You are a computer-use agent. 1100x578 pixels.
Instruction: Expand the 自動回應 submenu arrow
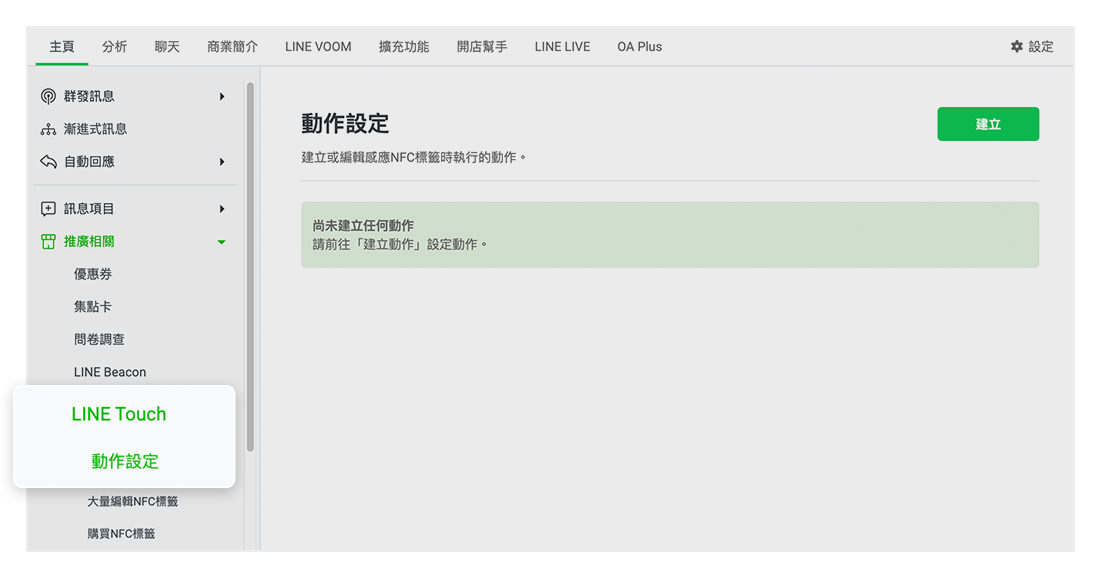click(222, 162)
